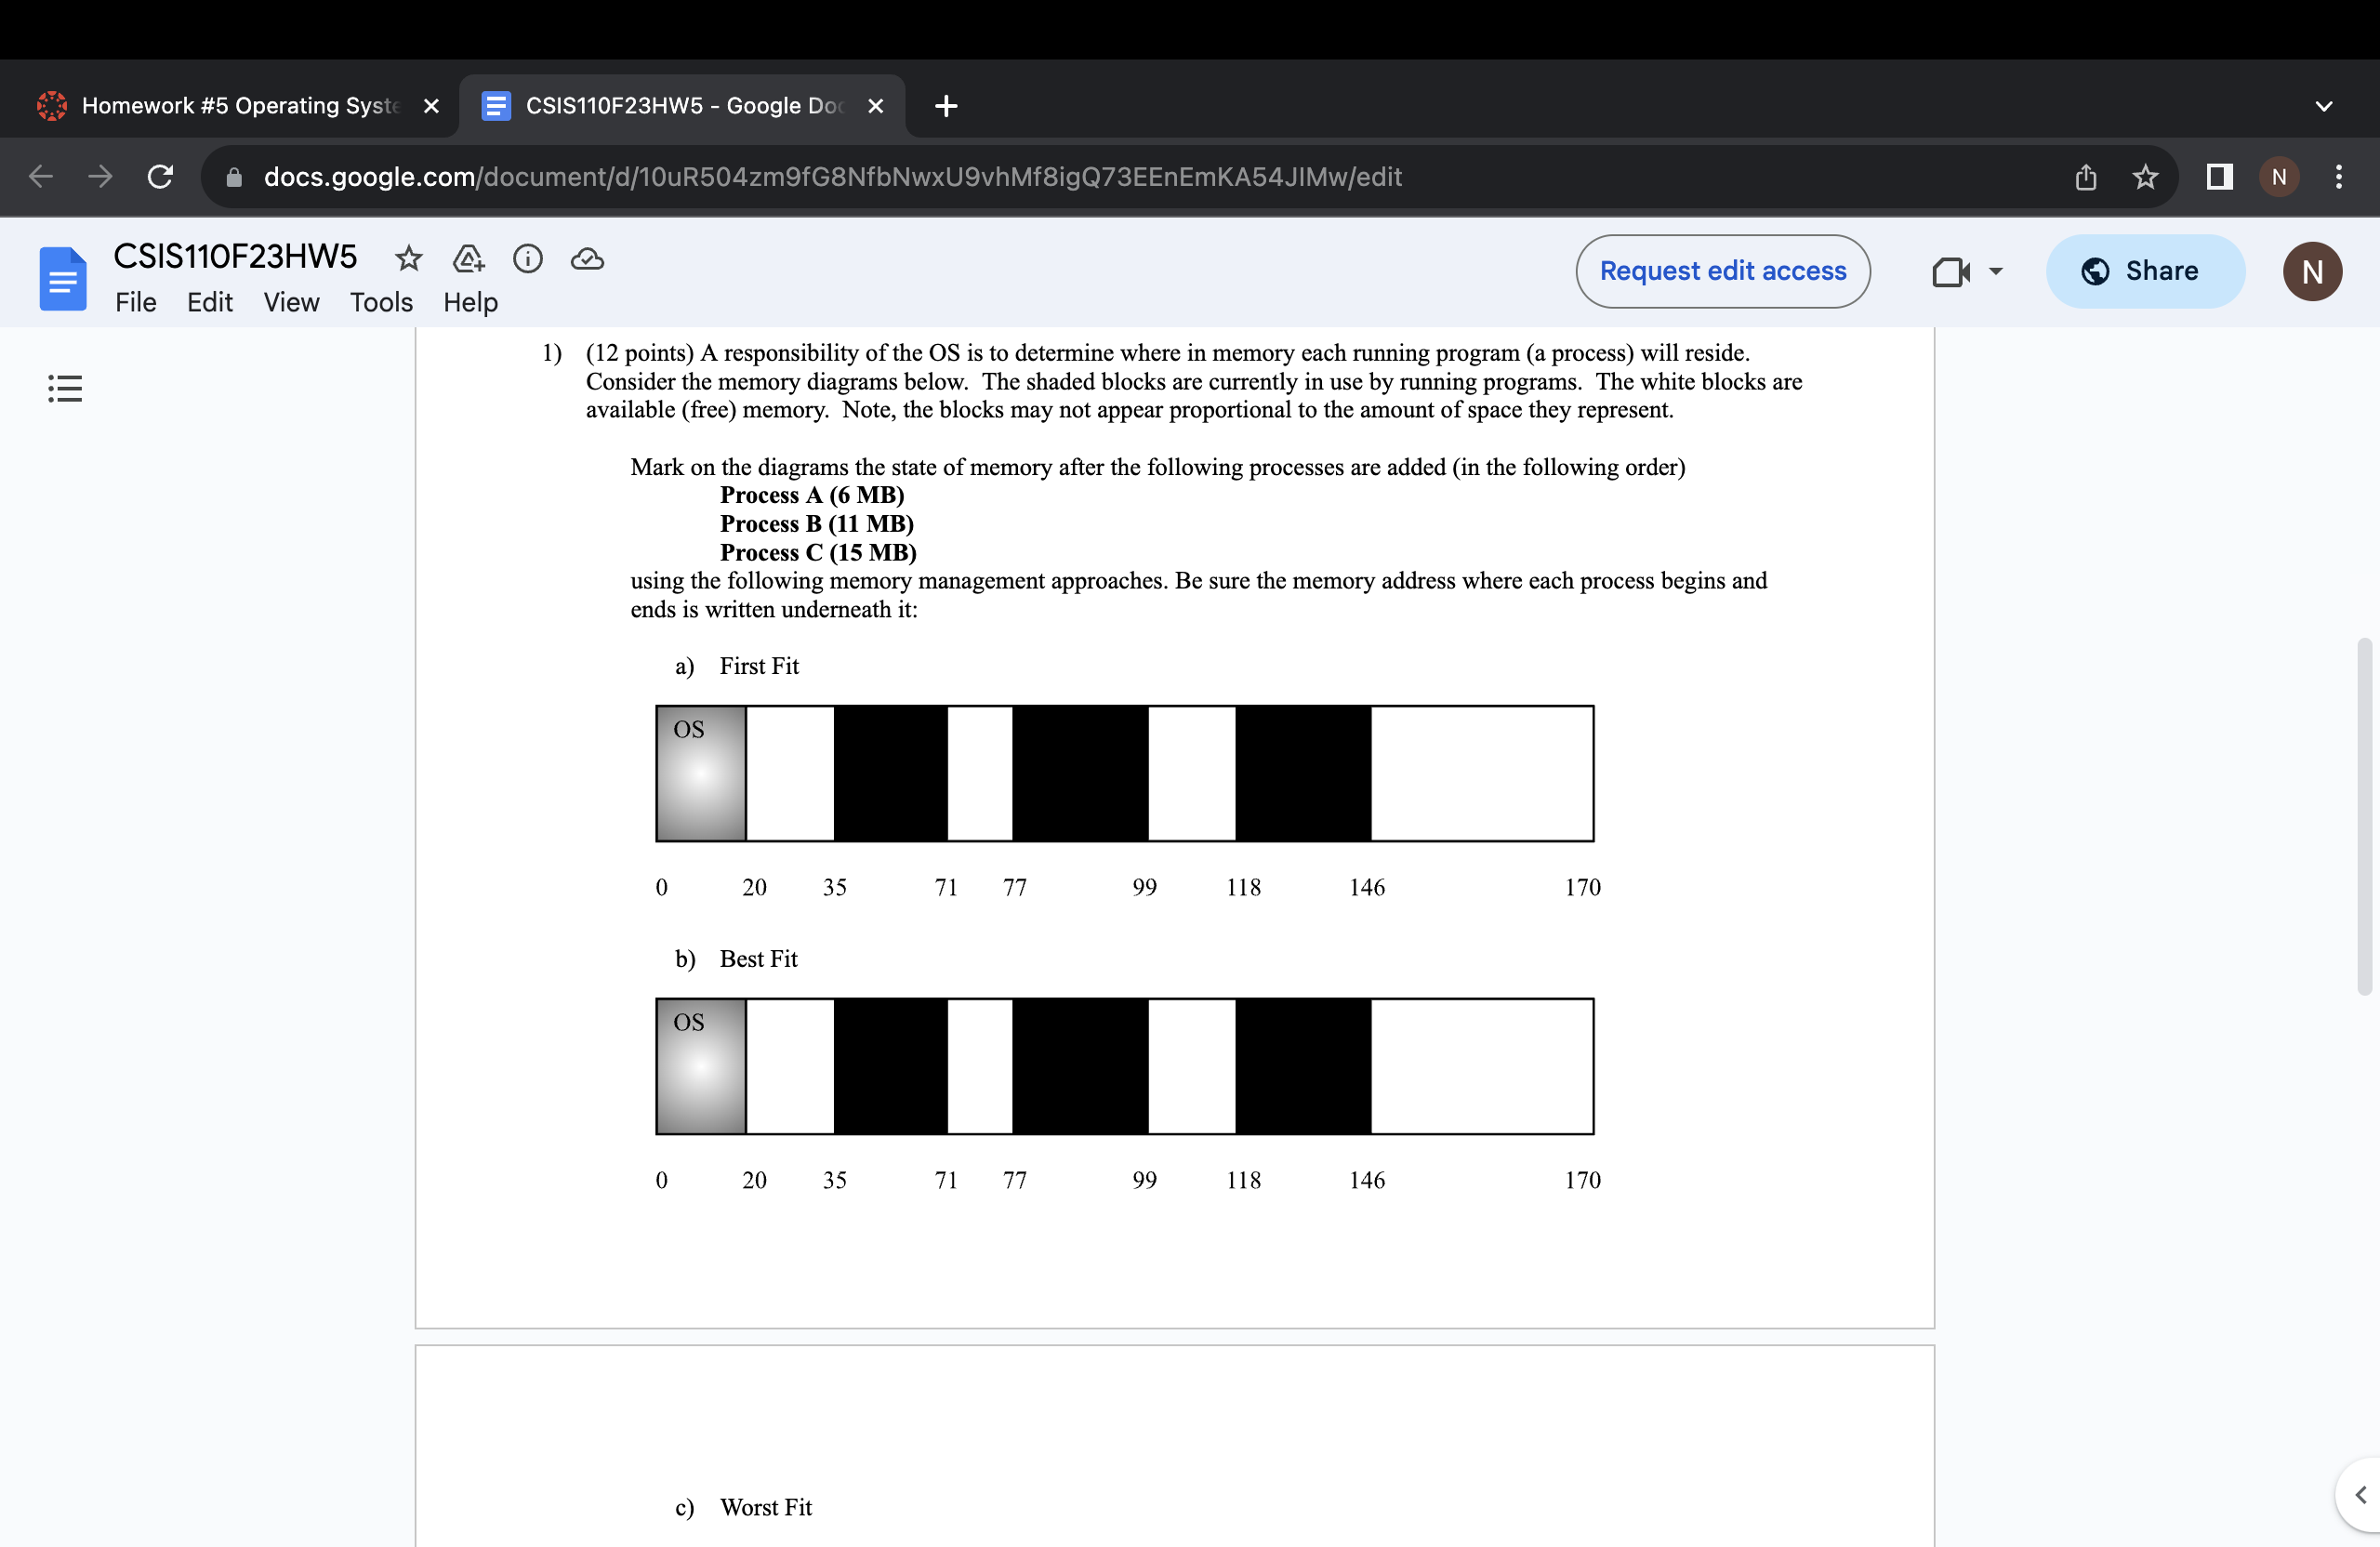2380x1547 pixels.
Task: Expand the video call dropdown arrow
Action: [x=1996, y=271]
